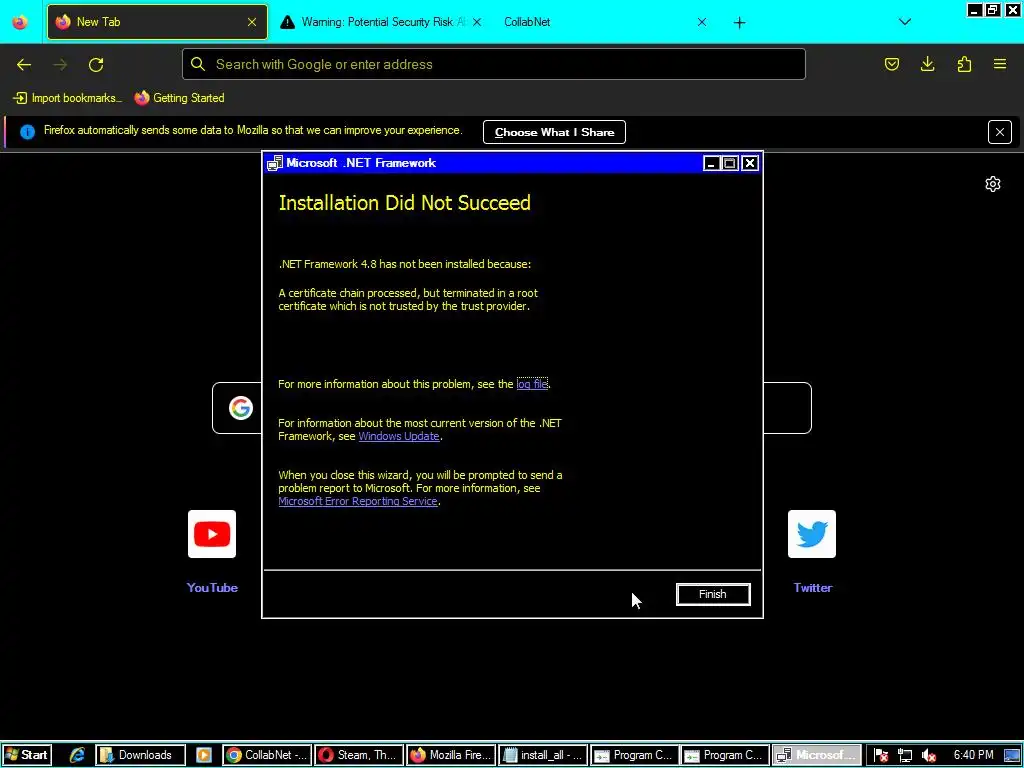Open Microsoft Error Reporting Service link
1024x768 pixels.
[358, 502]
